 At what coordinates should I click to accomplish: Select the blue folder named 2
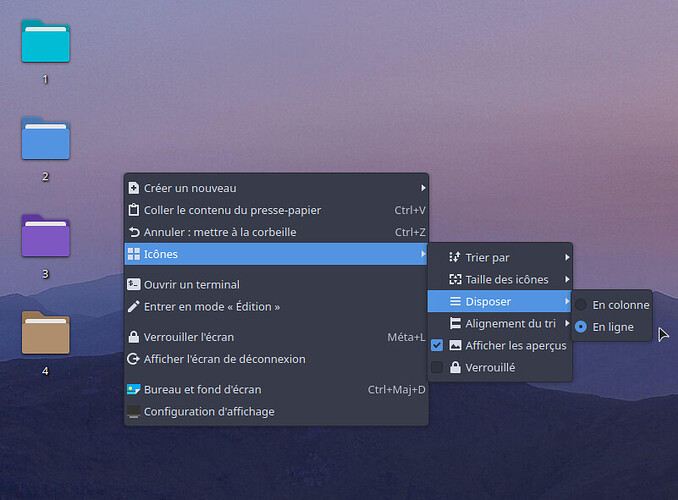click(45, 140)
